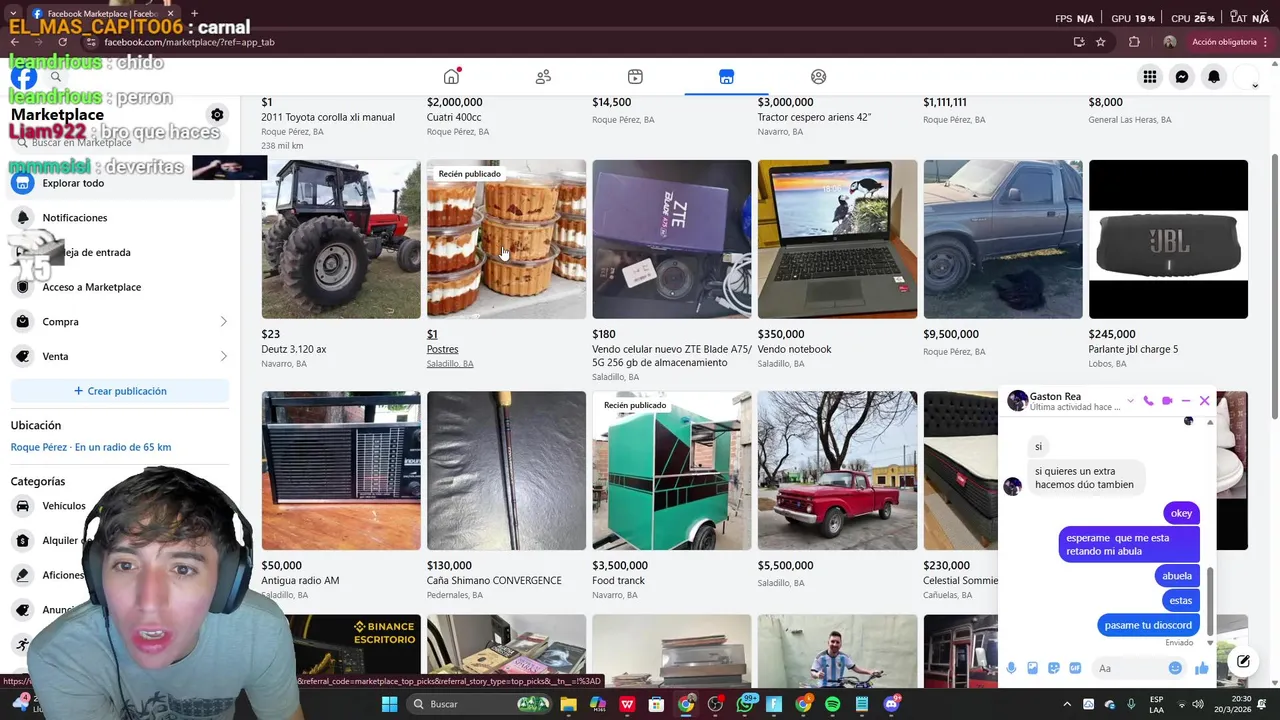Show hidden system tray icons
Viewport: 1280px width, 720px height.
tap(1066, 704)
